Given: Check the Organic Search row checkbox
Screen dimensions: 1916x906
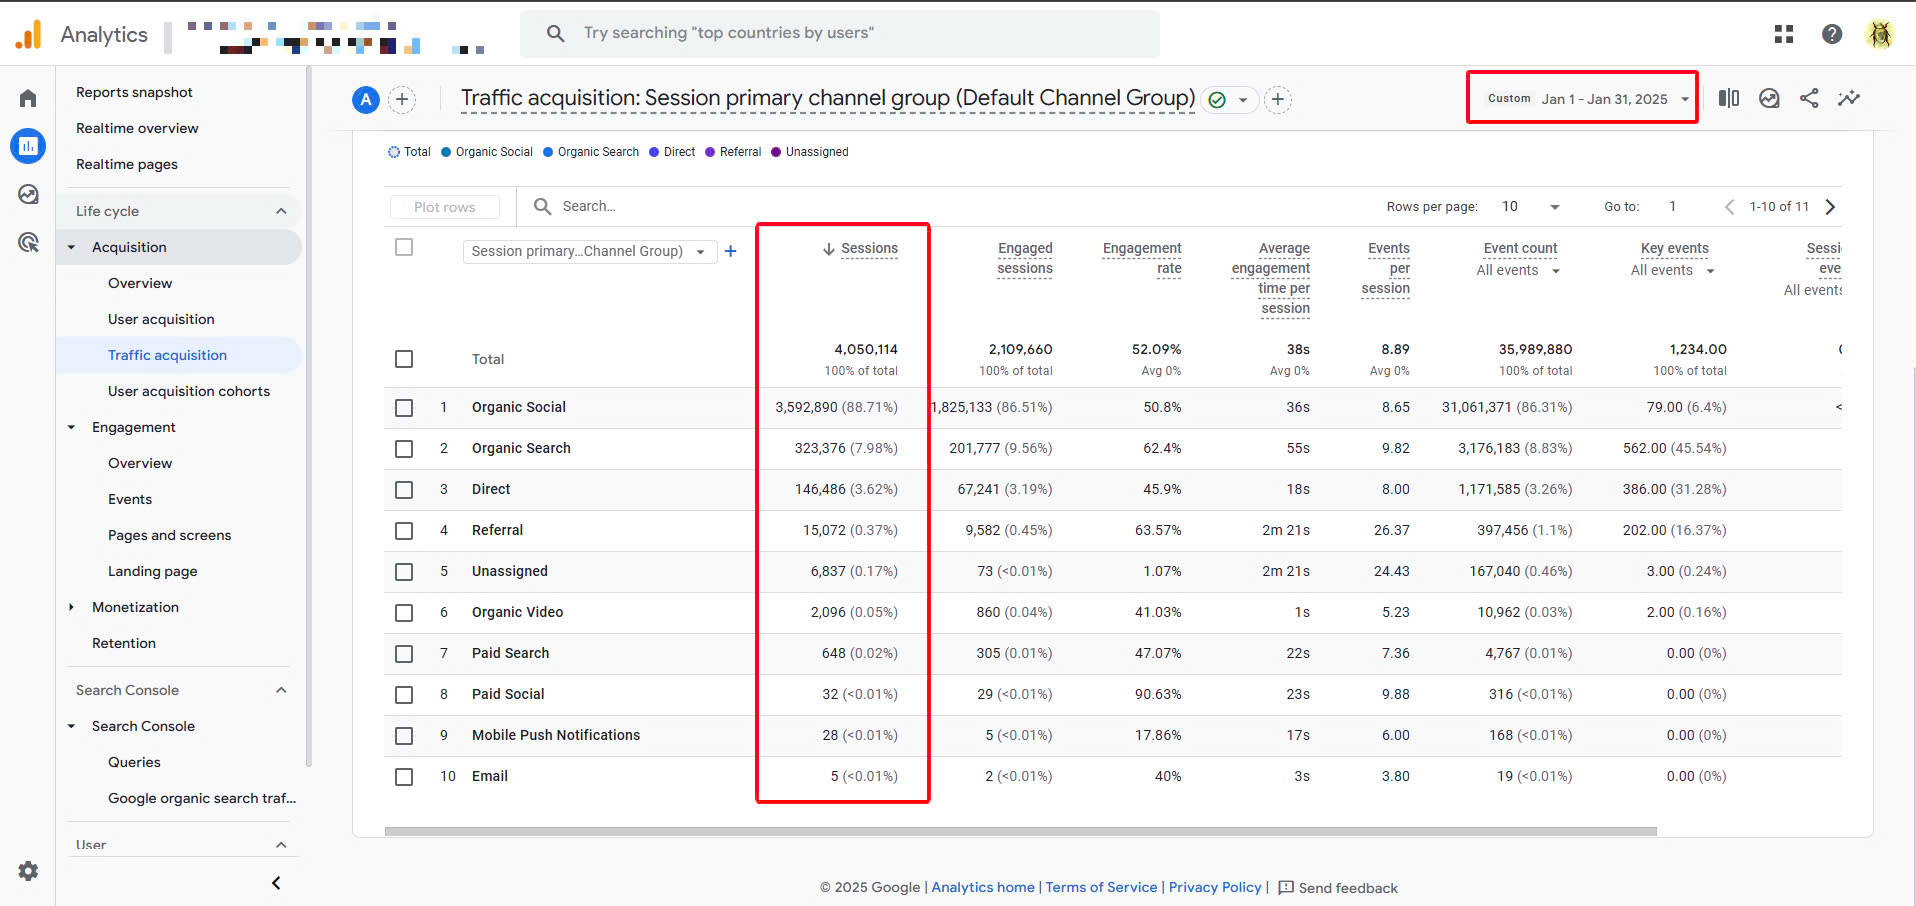Looking at the screenshot, I should 404,449.
